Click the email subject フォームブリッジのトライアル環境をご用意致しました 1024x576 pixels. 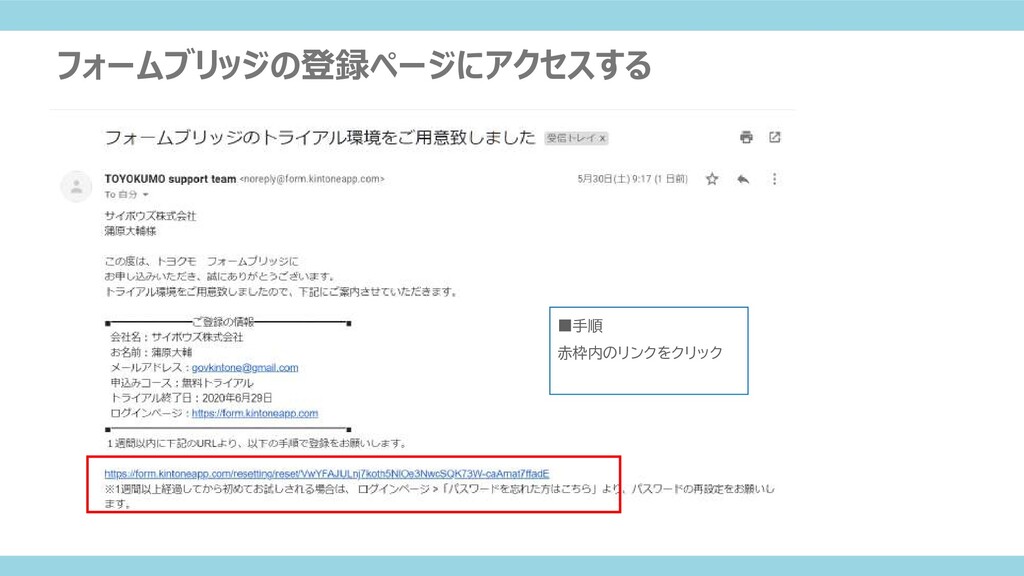pyautogui.click(x=320, y=138)
